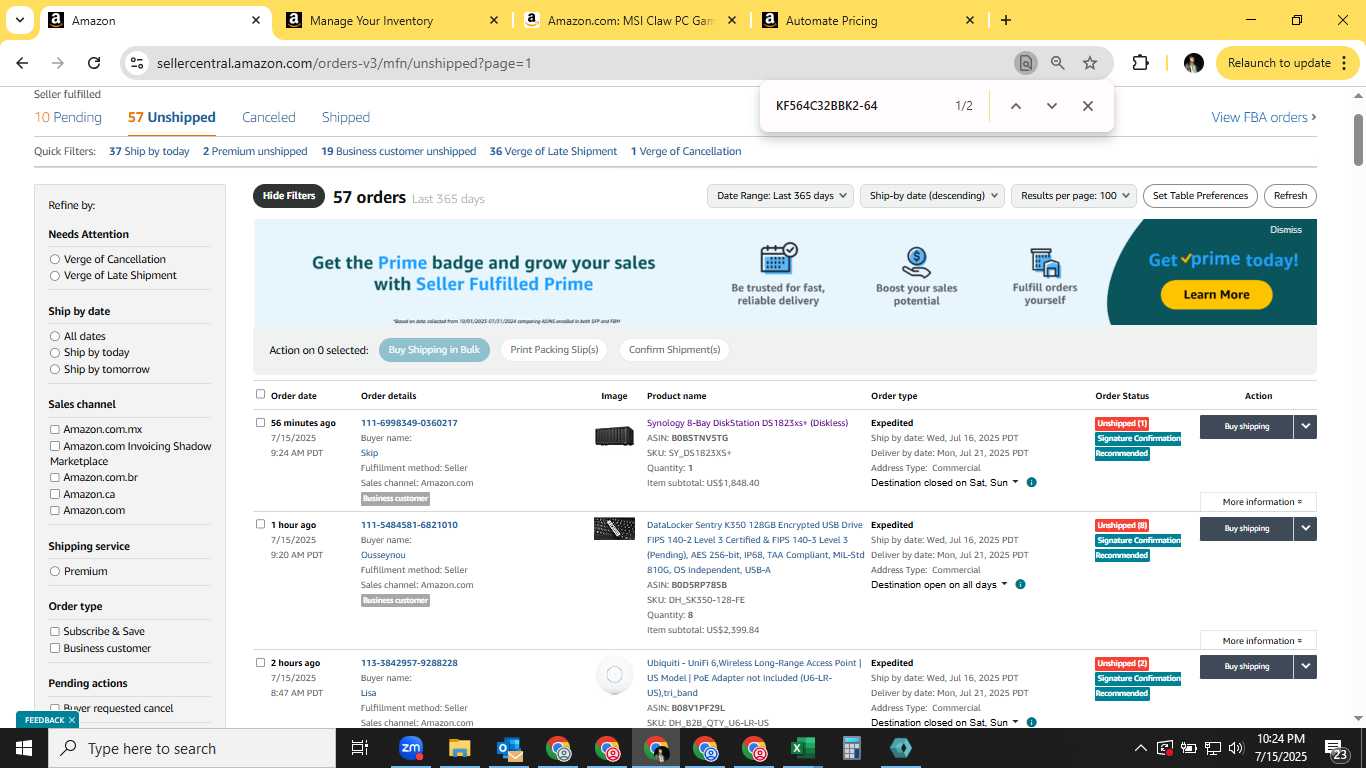Click the Learn More prime button

click(x=1216, y=295)
